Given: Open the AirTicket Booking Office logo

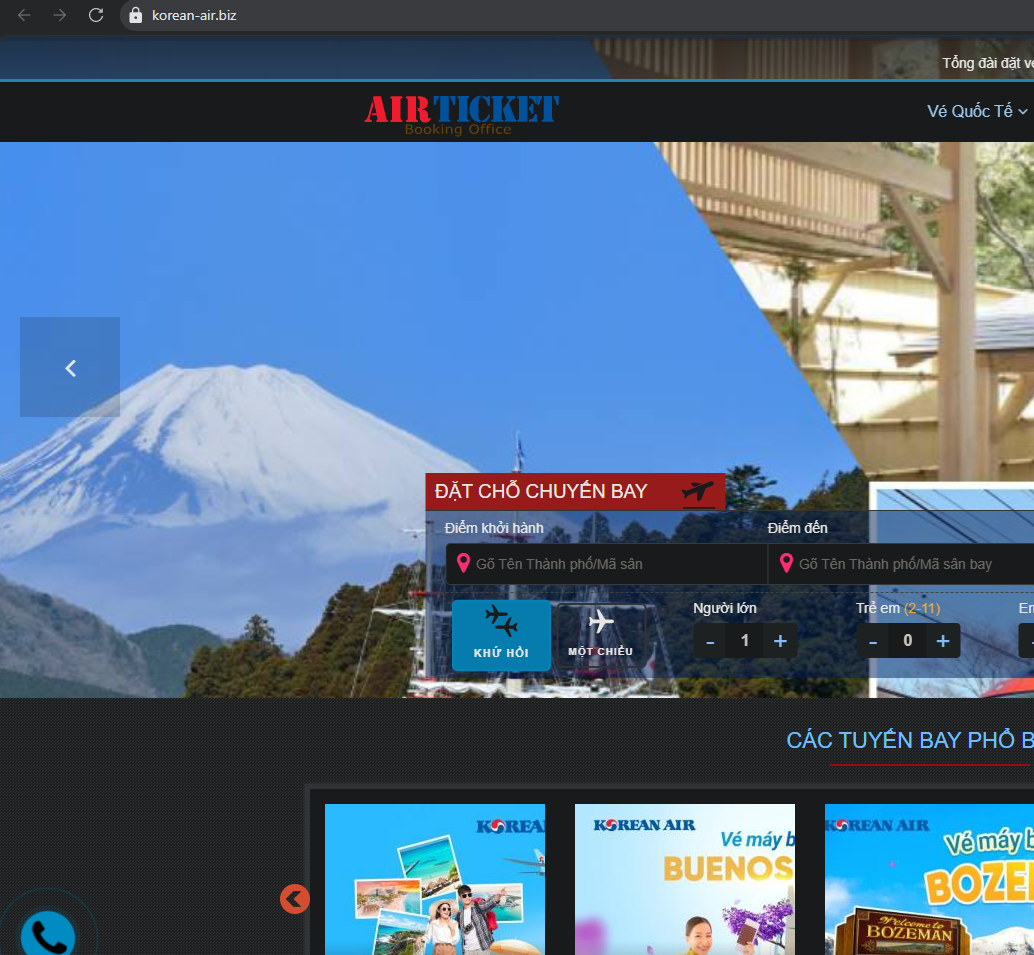Looking at the screenshot, I should pyautogui.click(x=462, y=115).
